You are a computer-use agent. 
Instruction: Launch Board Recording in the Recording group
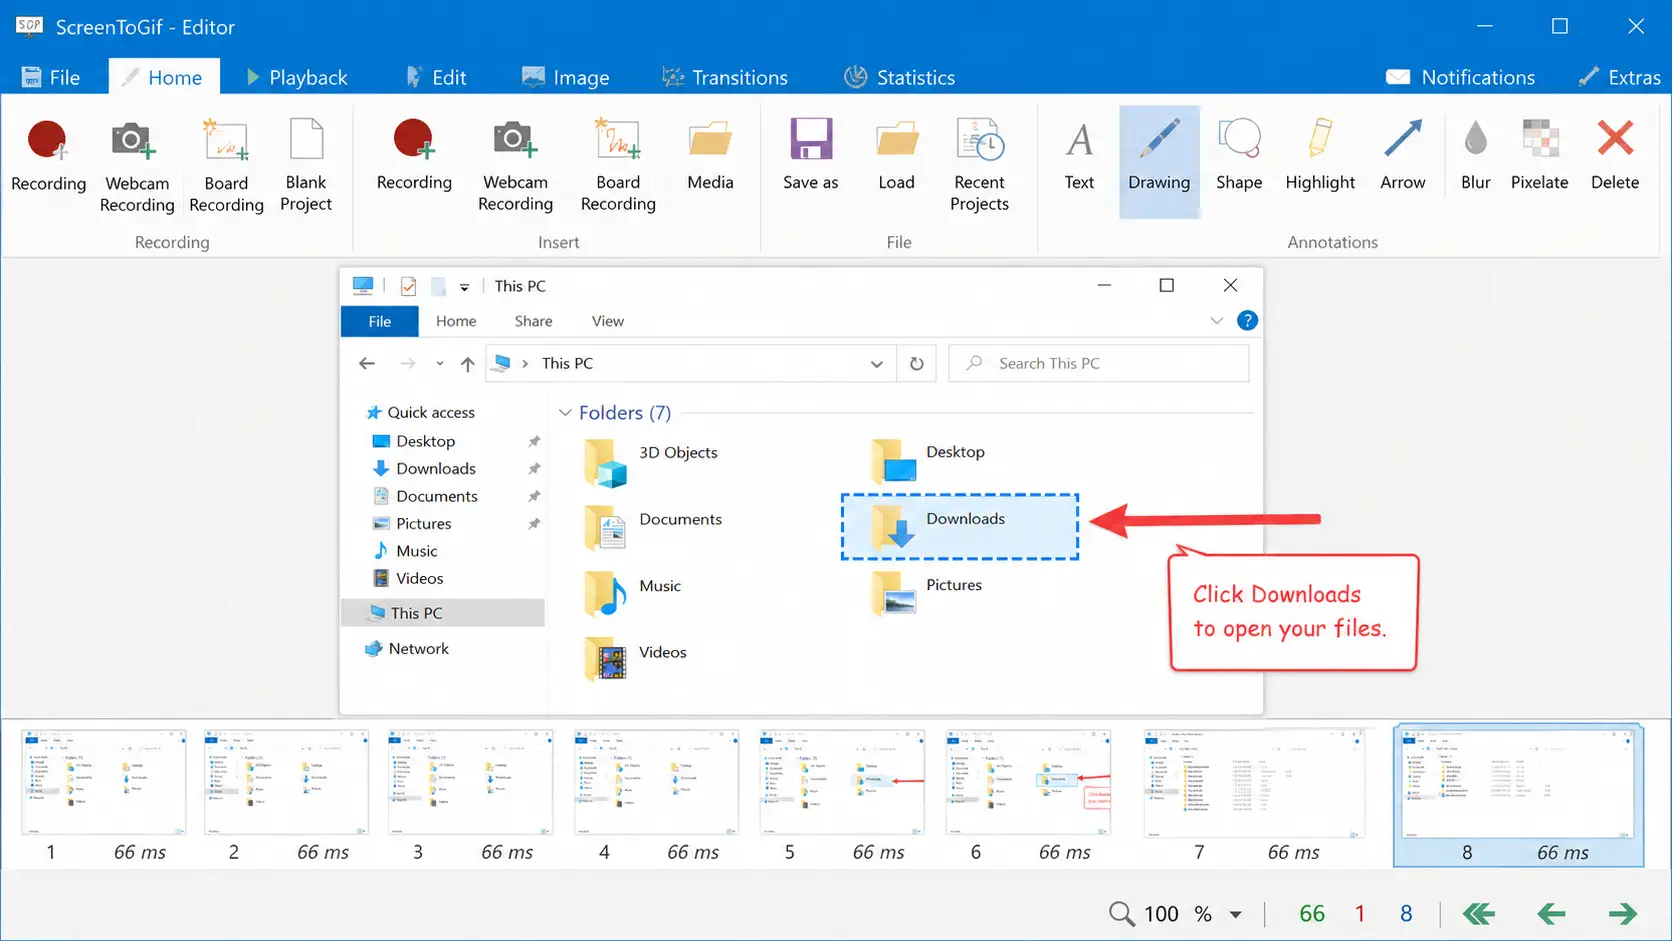click(226, 166)
